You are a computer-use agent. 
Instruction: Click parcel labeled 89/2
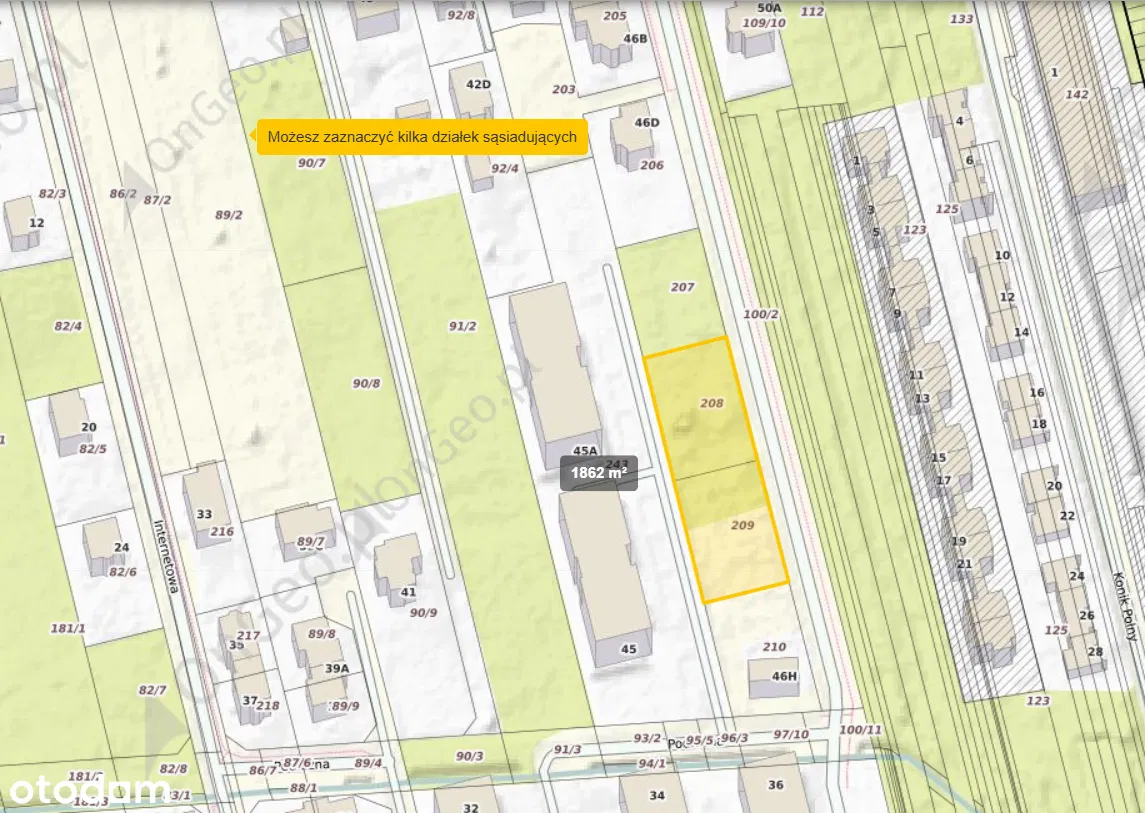pyautogui.click(x=228, y=215)
